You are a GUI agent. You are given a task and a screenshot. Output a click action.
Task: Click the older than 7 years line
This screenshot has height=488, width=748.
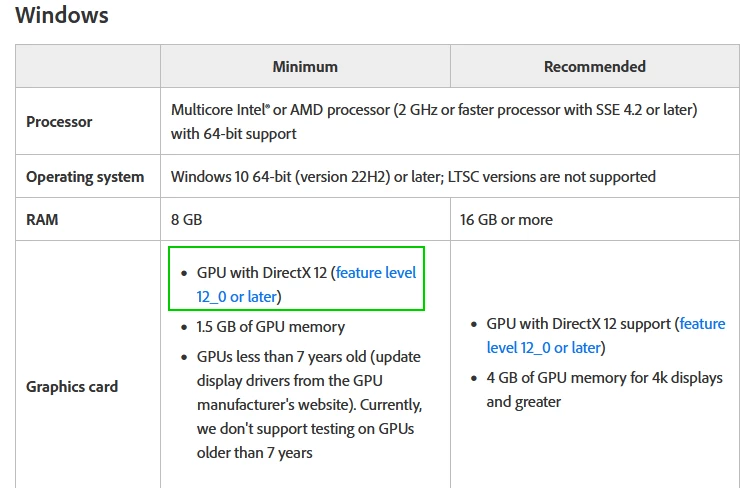click(x=254, y=453)
